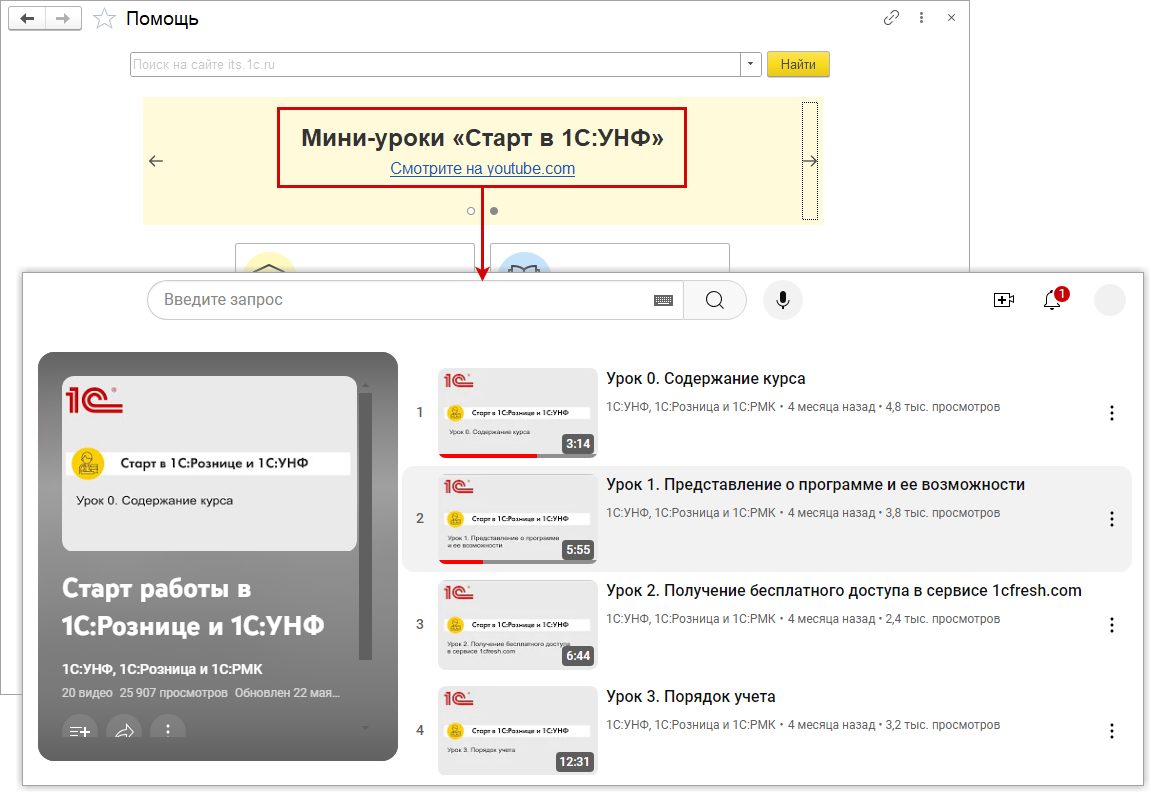Open channel name under Урок 3 title
The image size is (1151, 793).
tap(691, 725)
